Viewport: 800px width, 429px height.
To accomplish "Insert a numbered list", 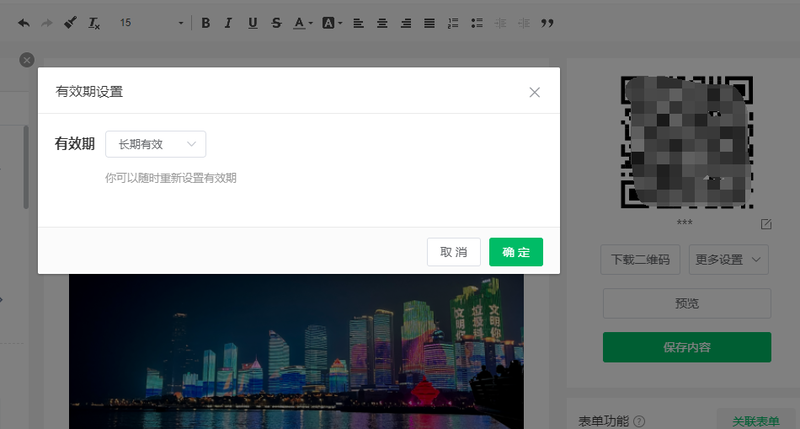I will coord(453,22).
